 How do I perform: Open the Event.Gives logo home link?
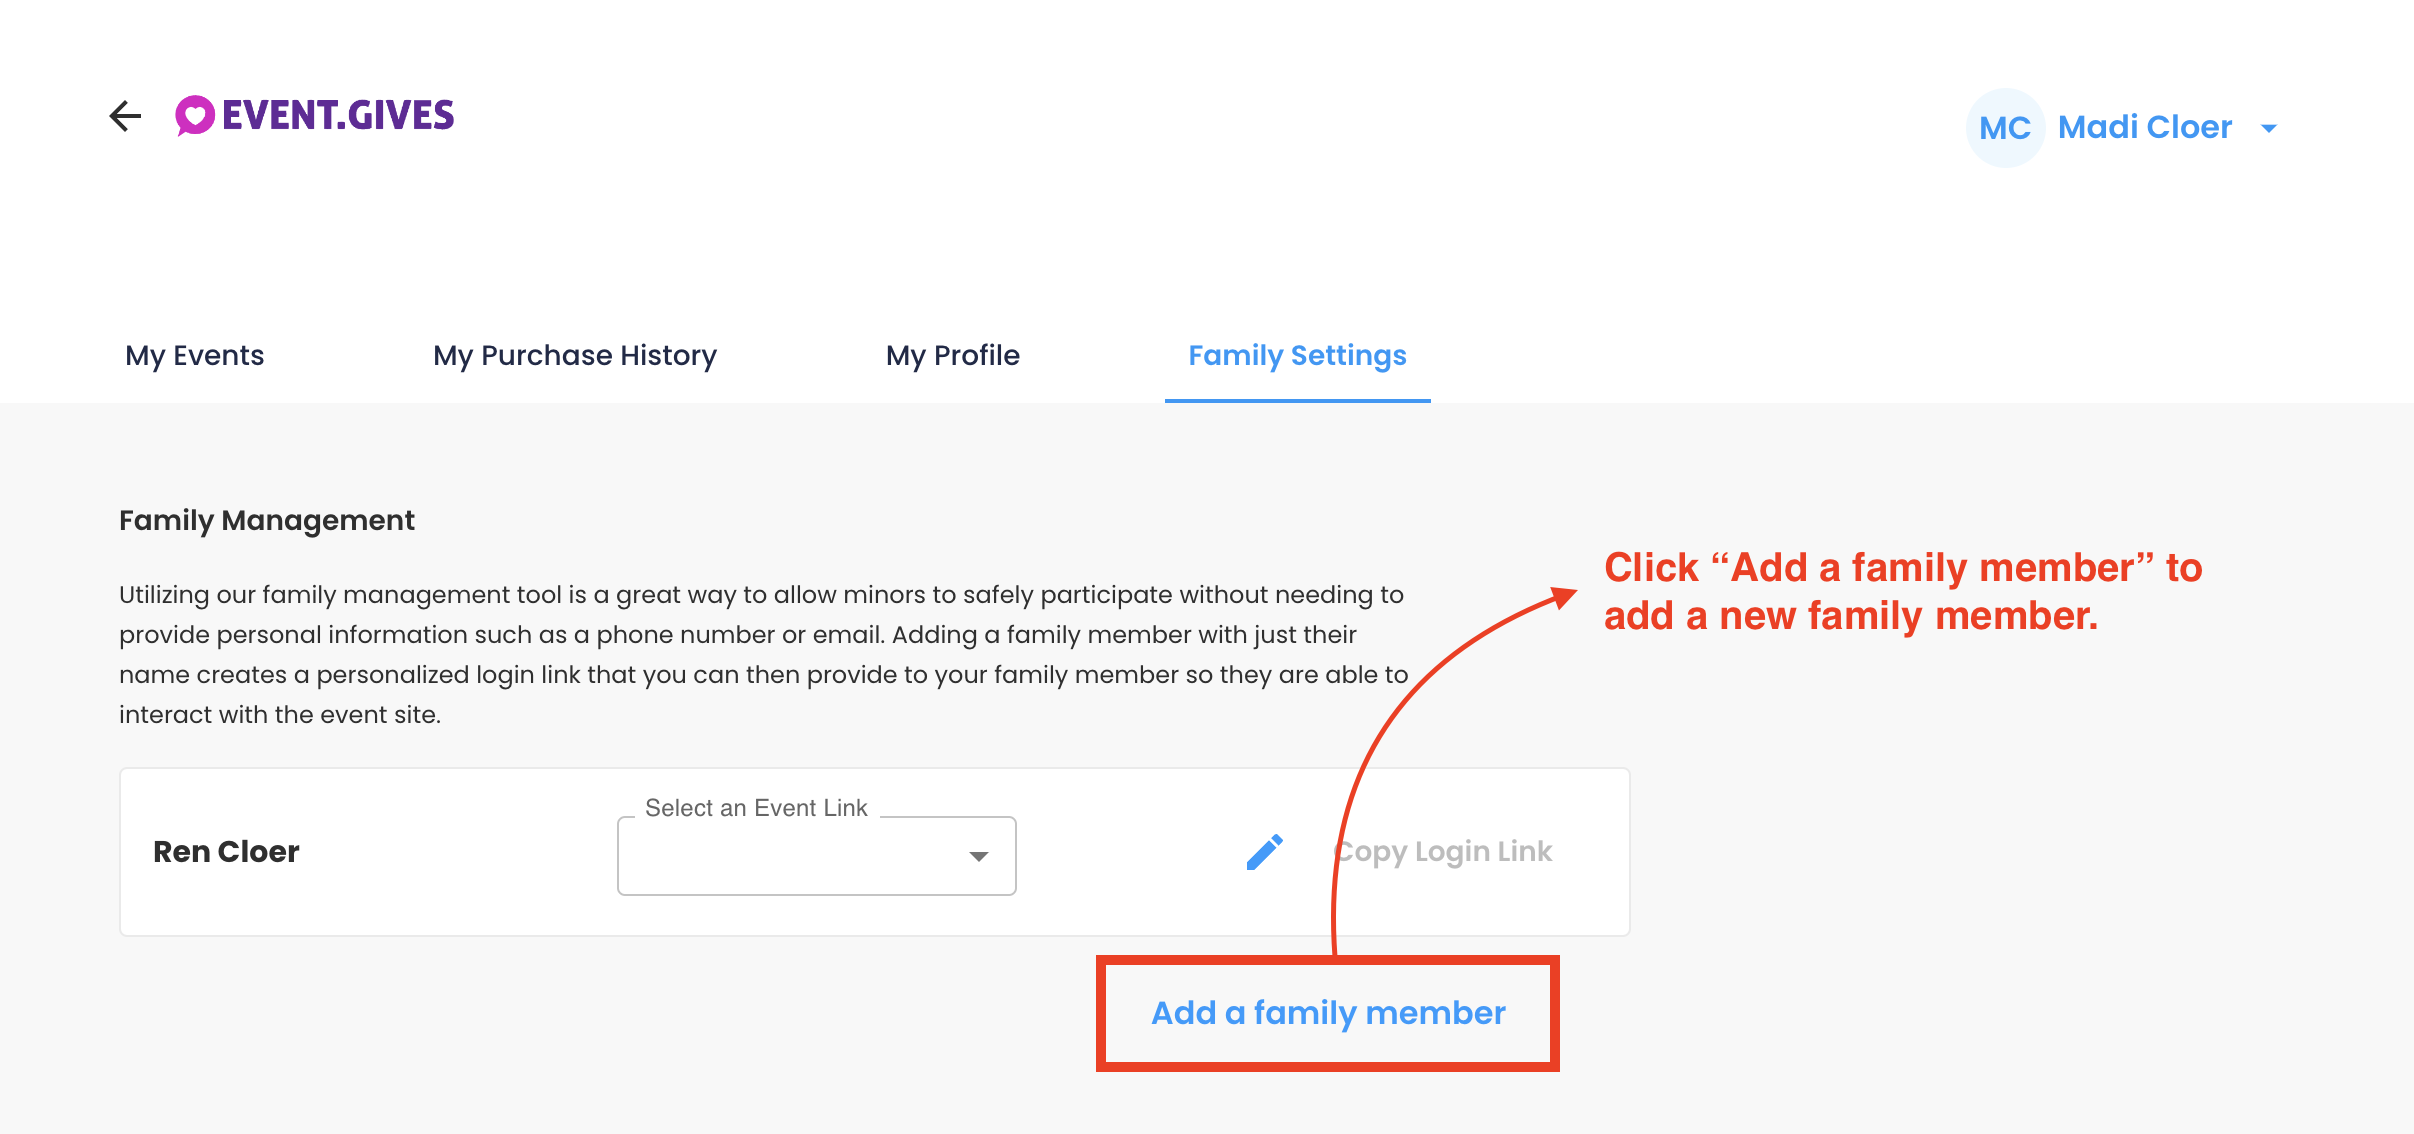pyautogui.click(x=314, y=116)
